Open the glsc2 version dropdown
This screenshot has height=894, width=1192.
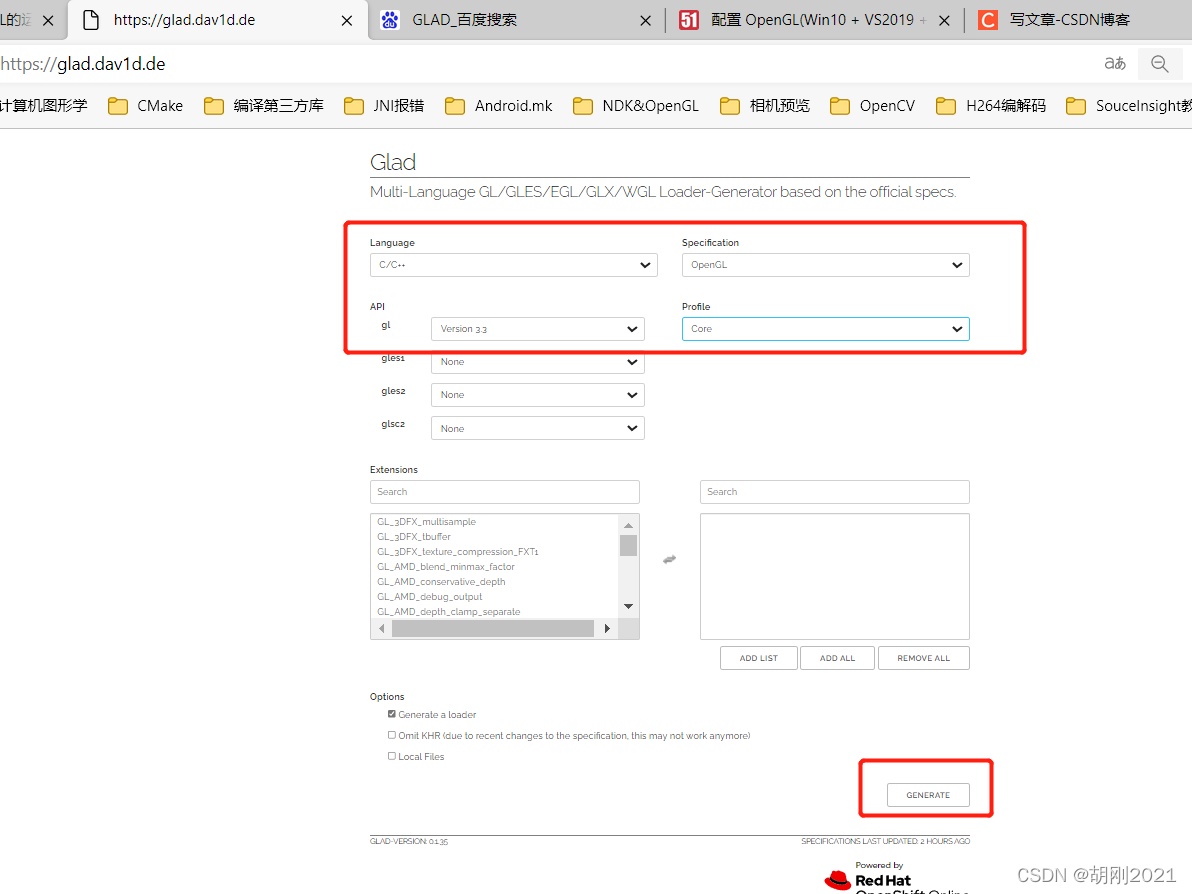(537, 428)
